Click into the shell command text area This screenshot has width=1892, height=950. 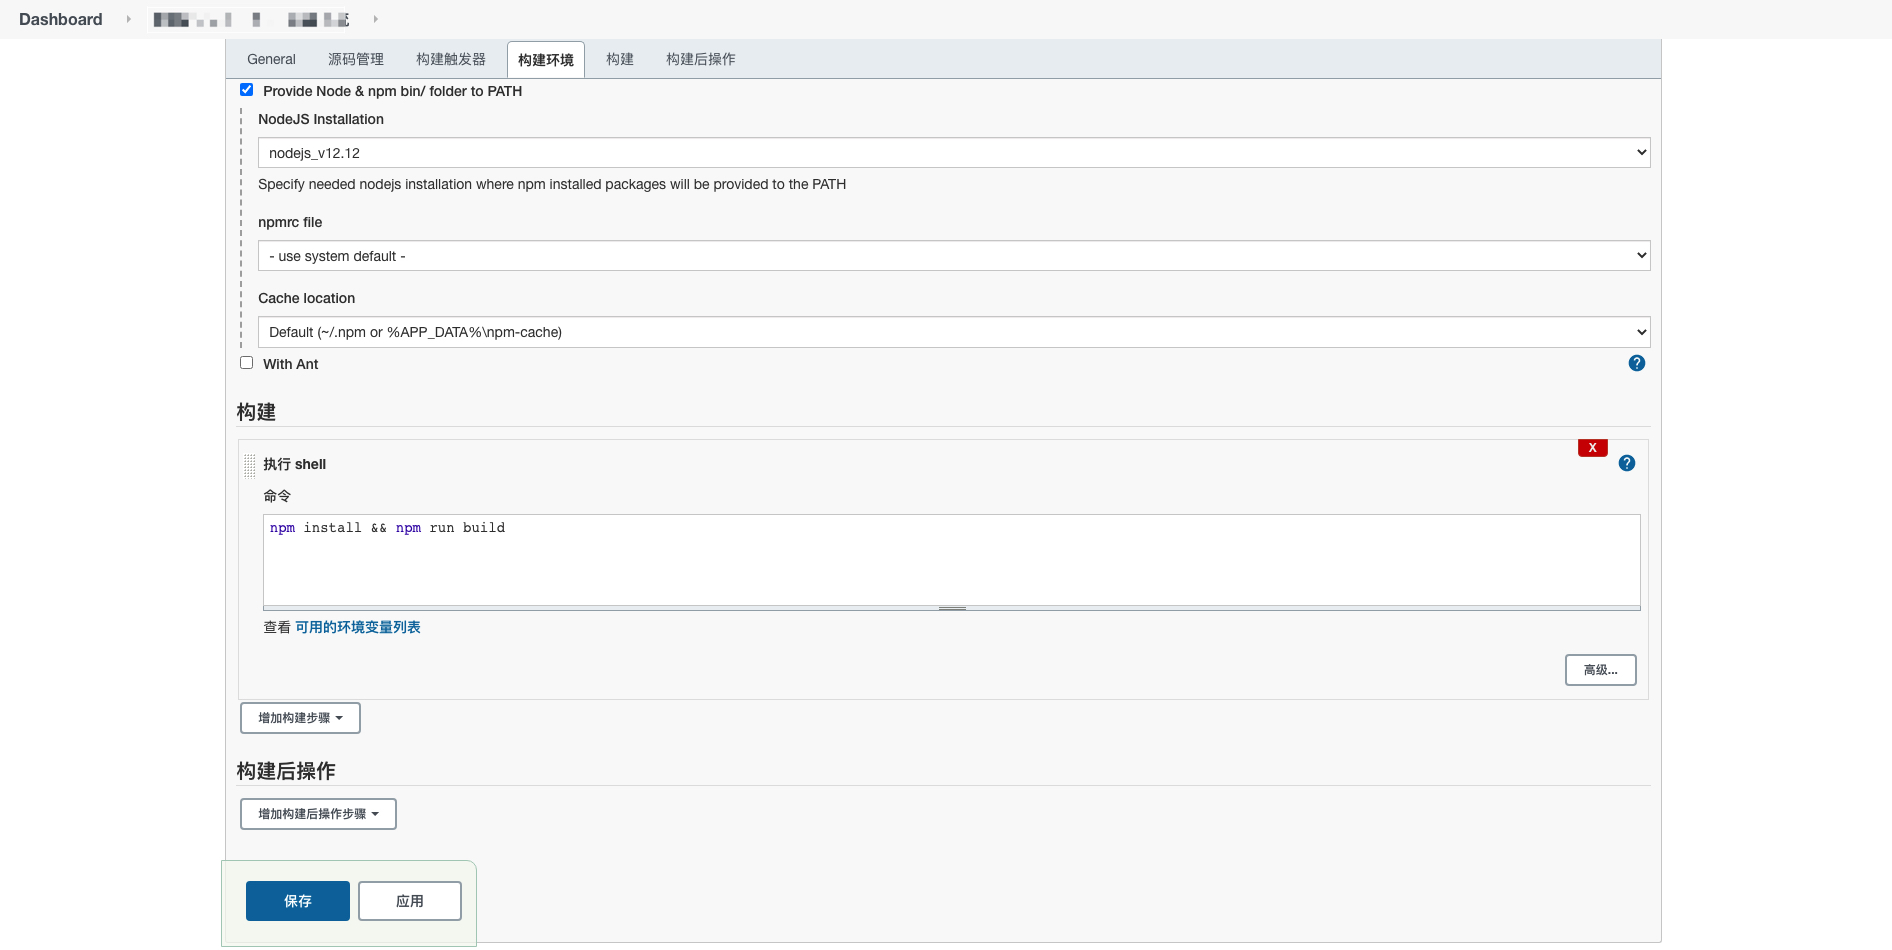[x=952, y=560]
